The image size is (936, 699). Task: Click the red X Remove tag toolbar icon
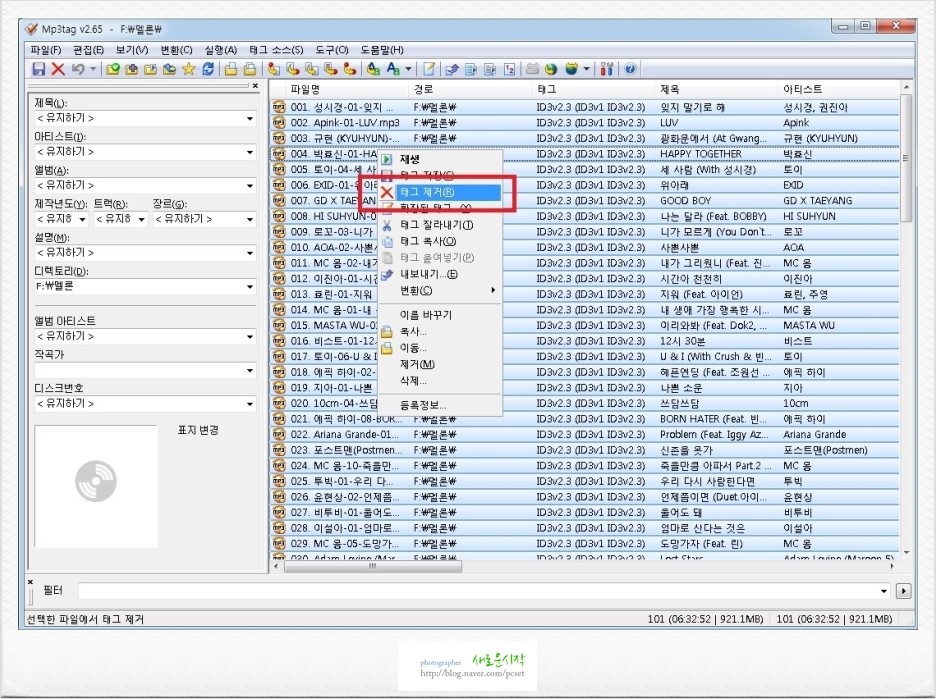pos(58,69)
